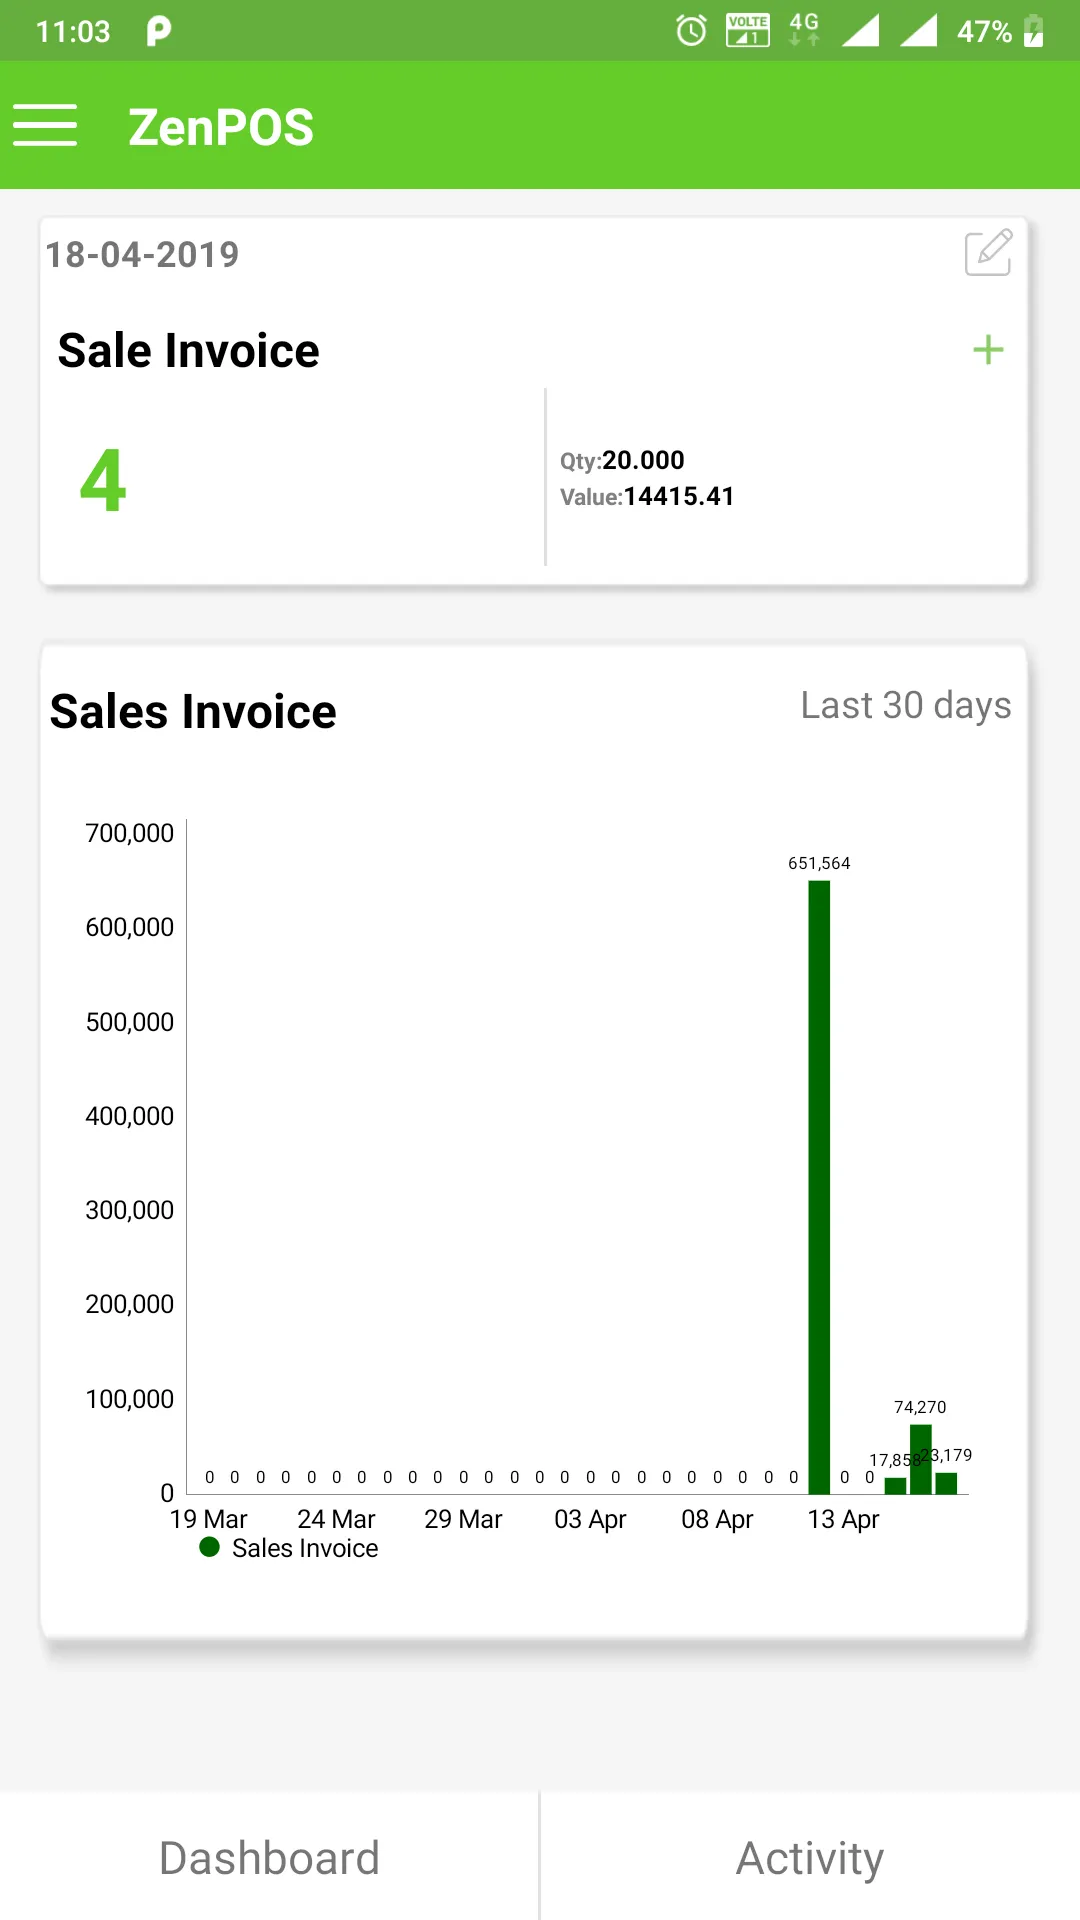Tap the edit date pencil icon
The image size is (1080, 1920).
tap(988, 253)
